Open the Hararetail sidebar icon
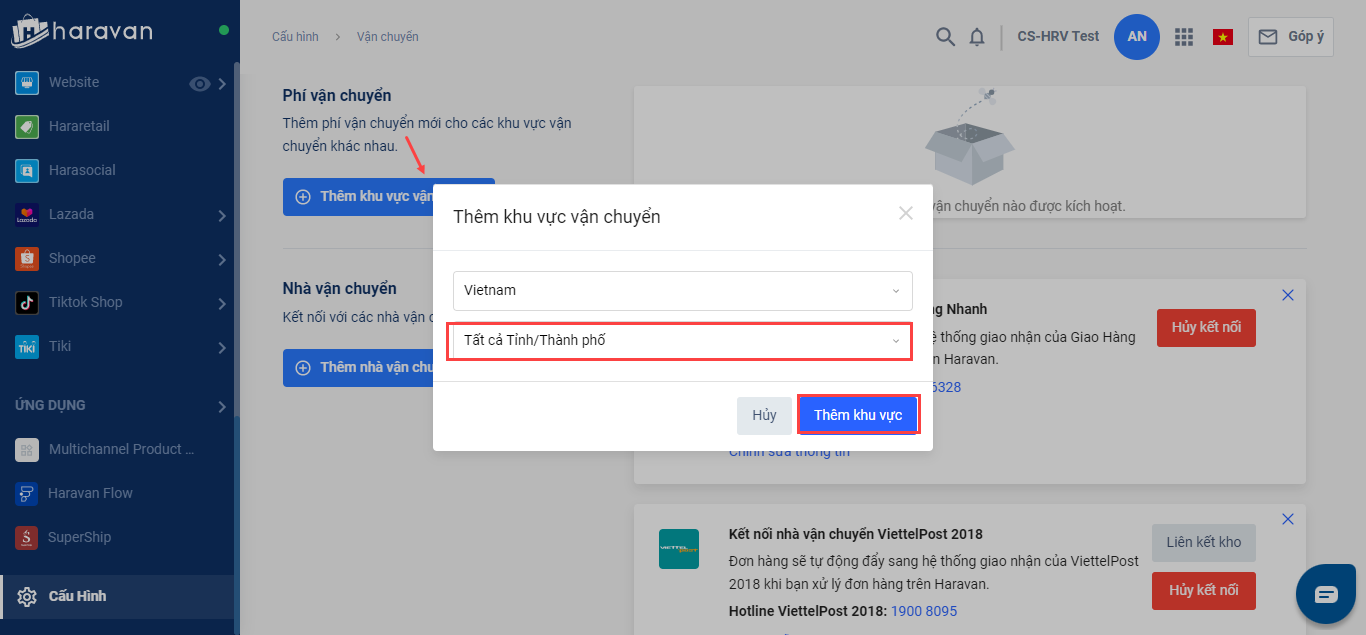The height and width of the screenshot is (635, 1366). 27,126
